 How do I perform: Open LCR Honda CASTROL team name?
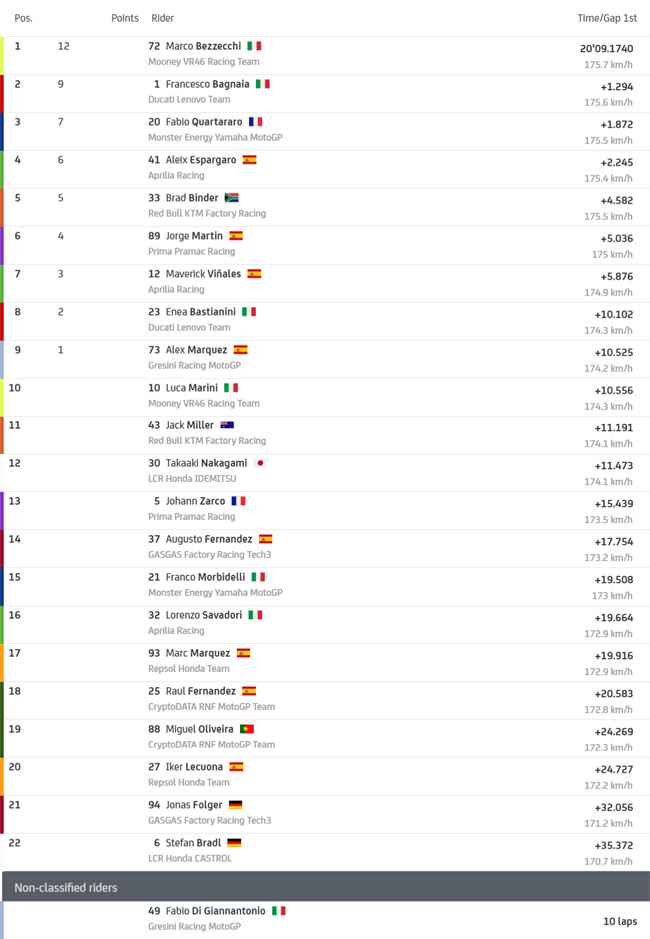189,858
